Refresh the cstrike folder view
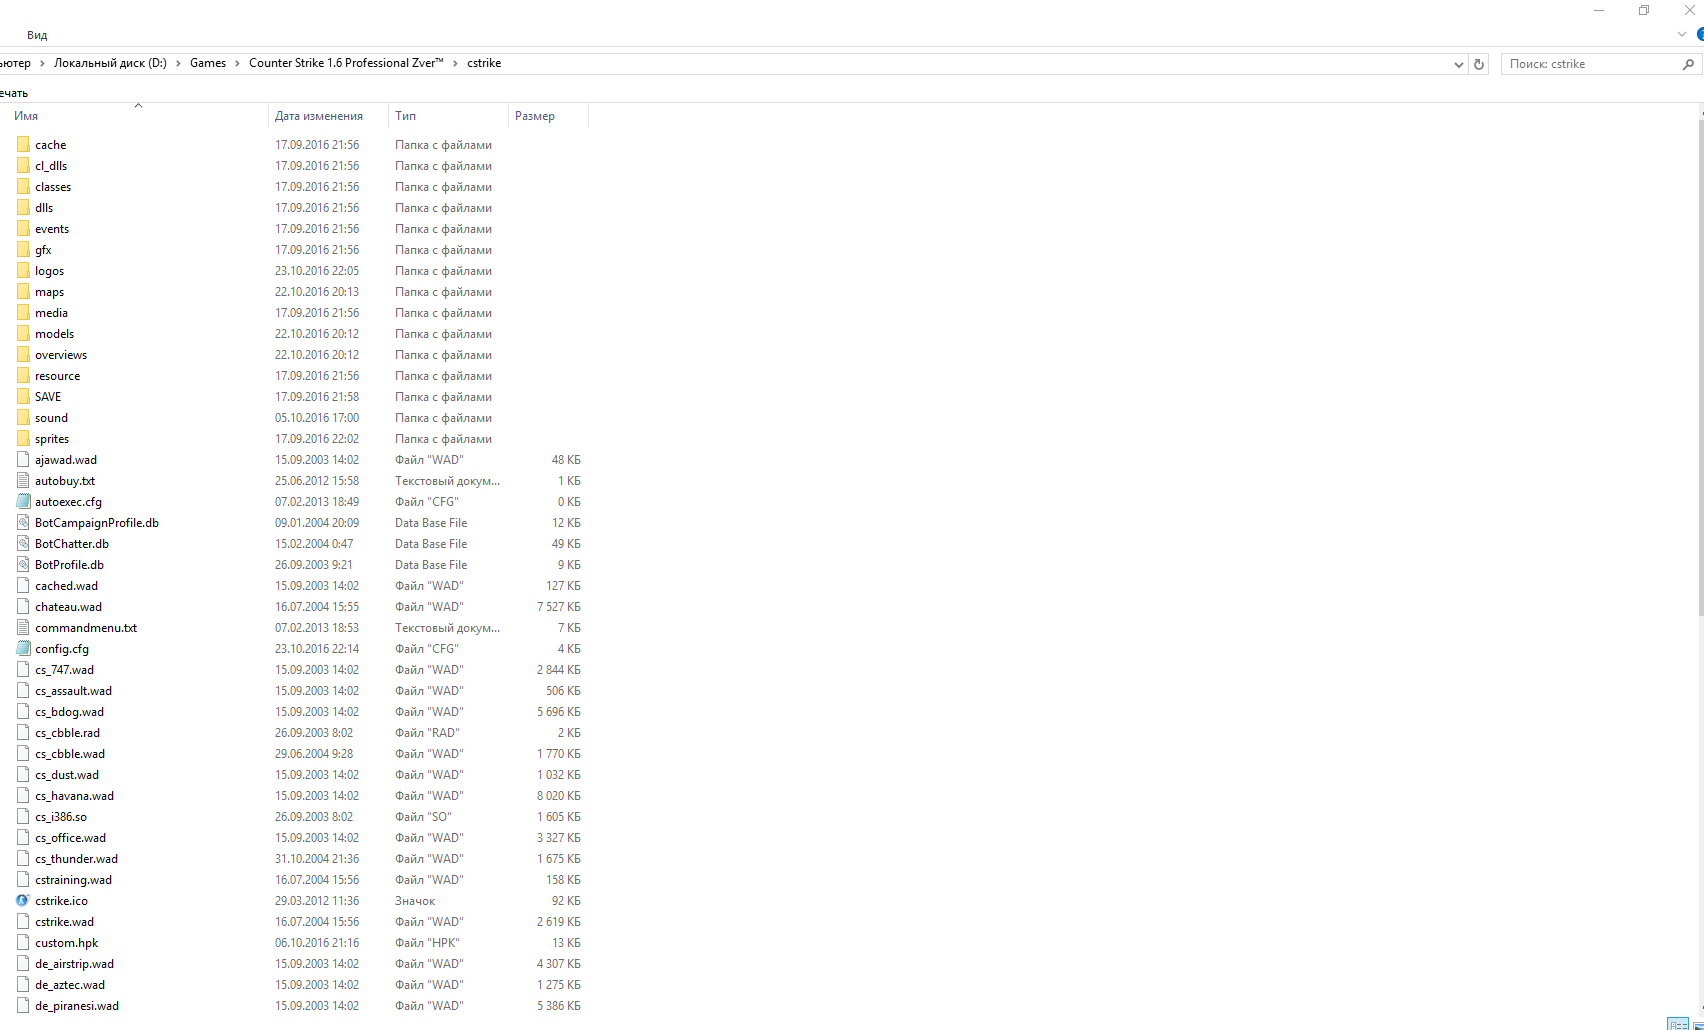 1479,64
